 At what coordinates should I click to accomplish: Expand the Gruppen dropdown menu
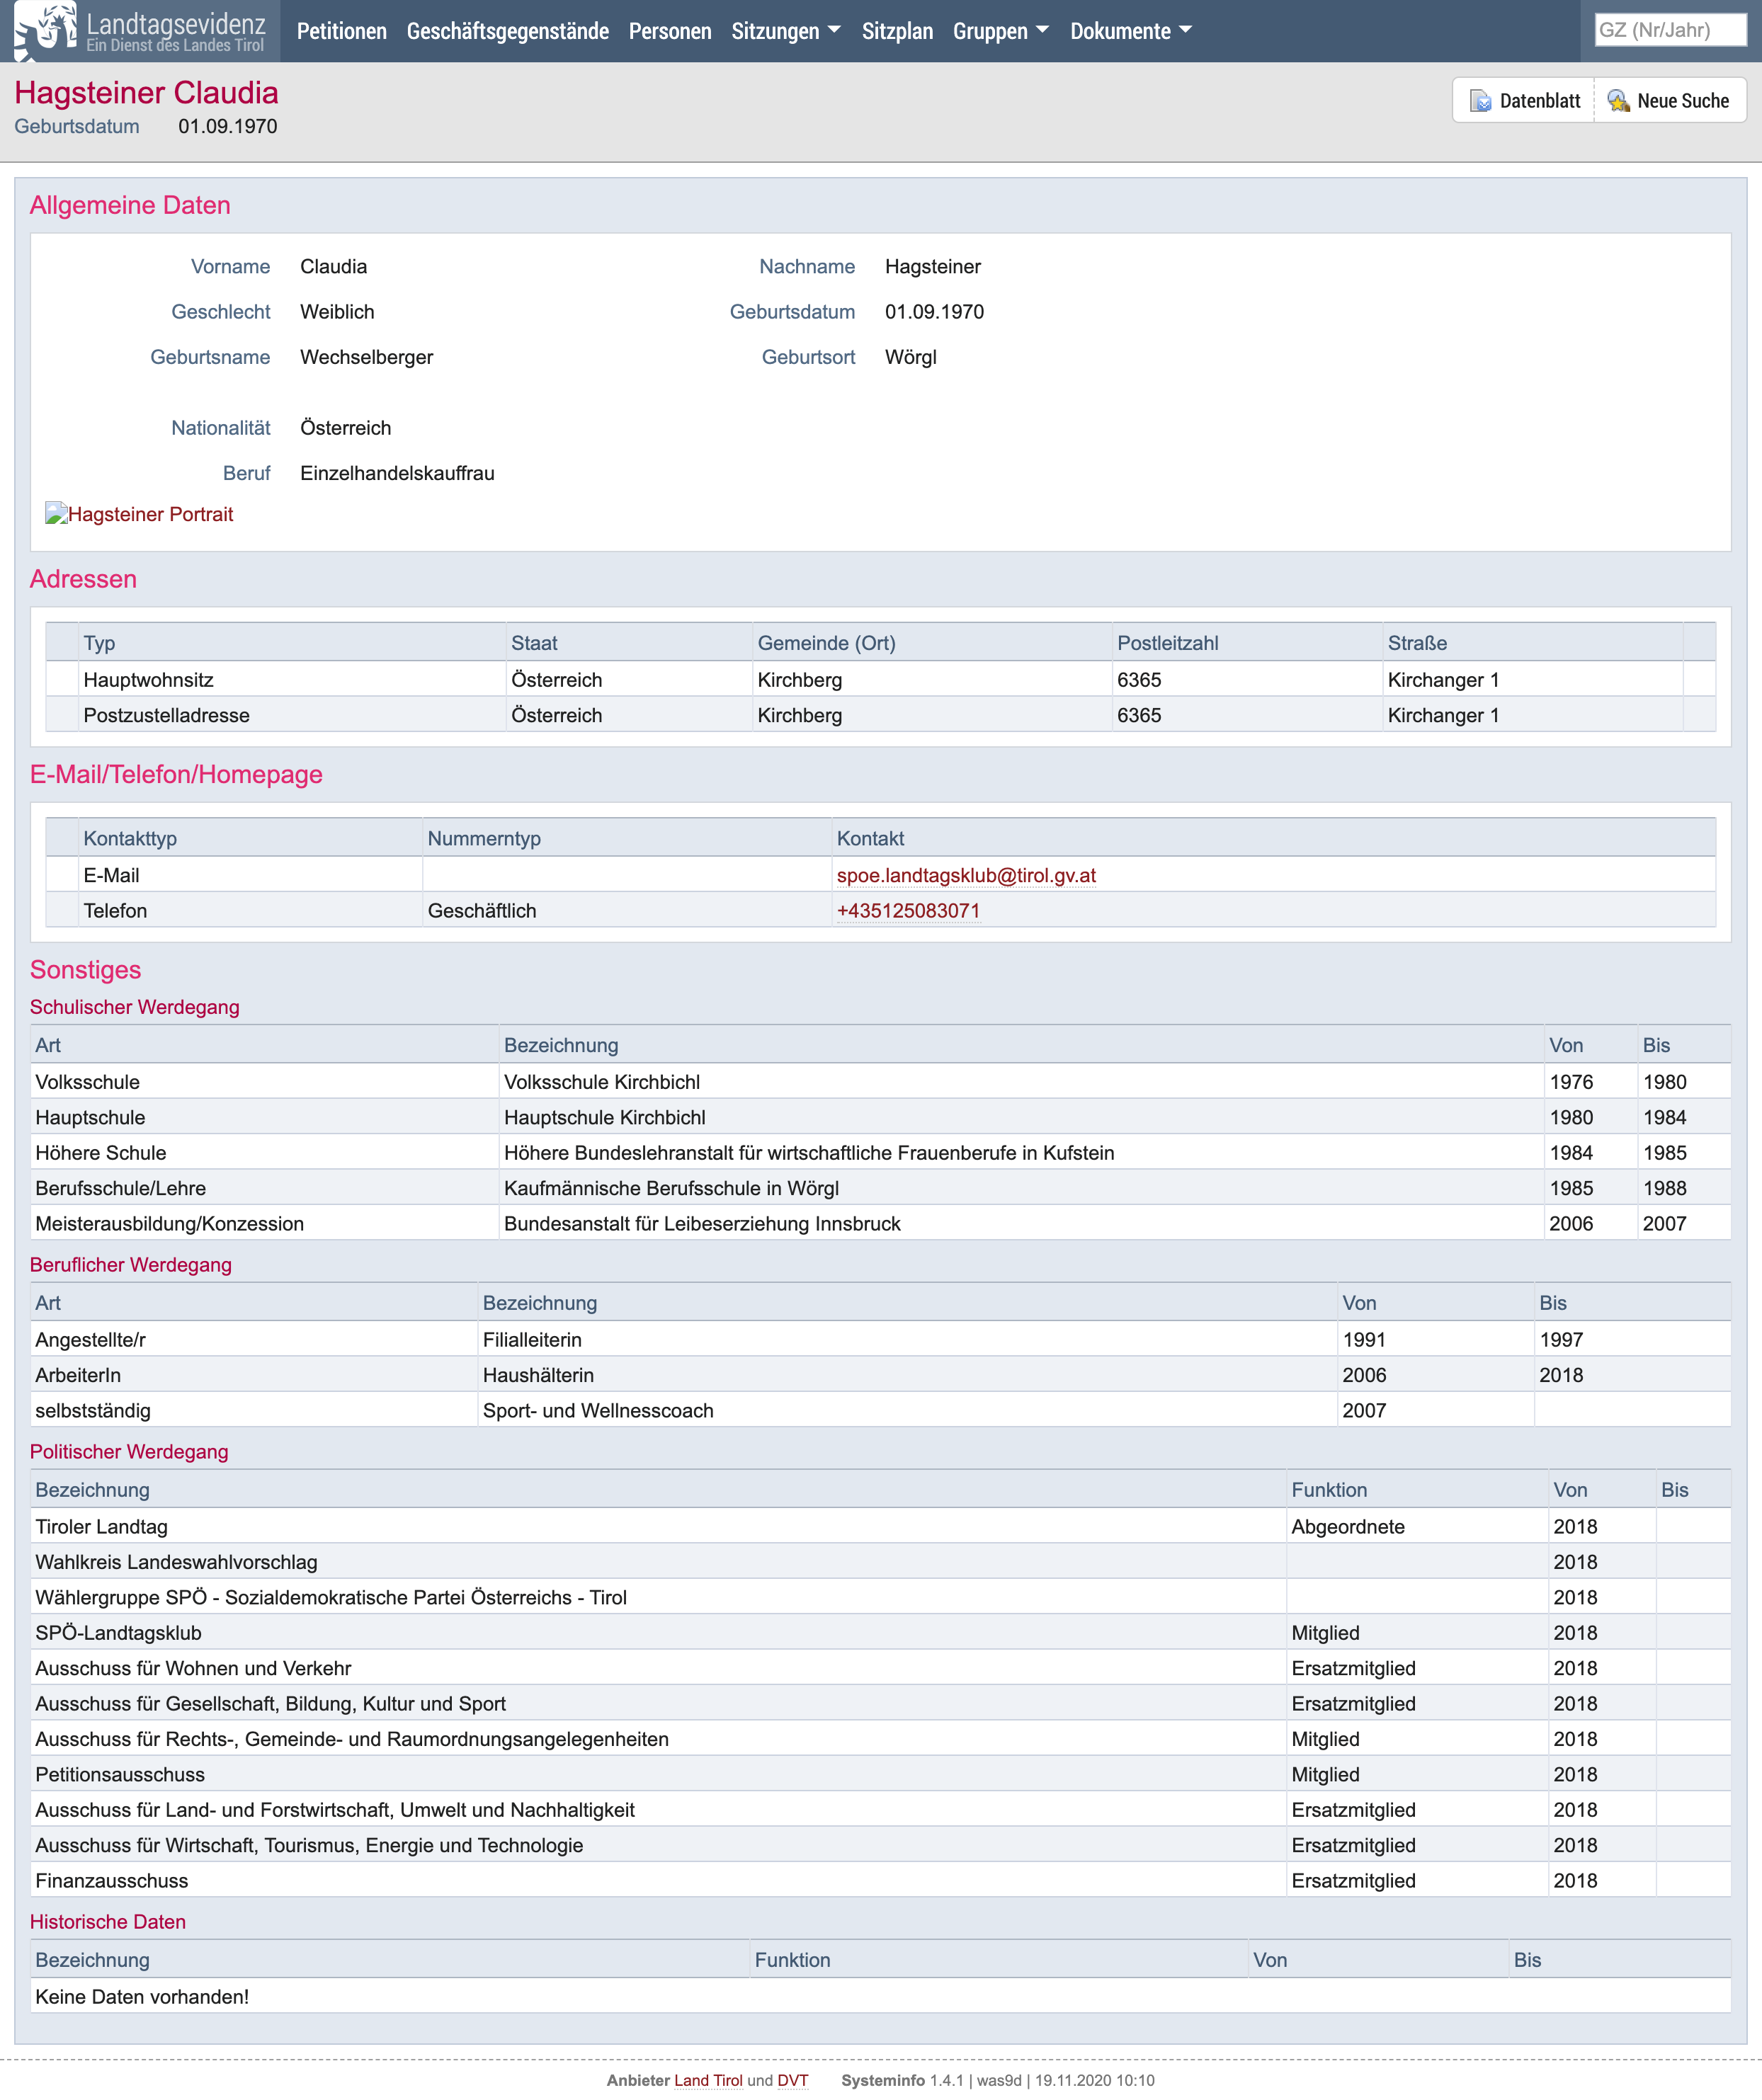[1001, 31]
